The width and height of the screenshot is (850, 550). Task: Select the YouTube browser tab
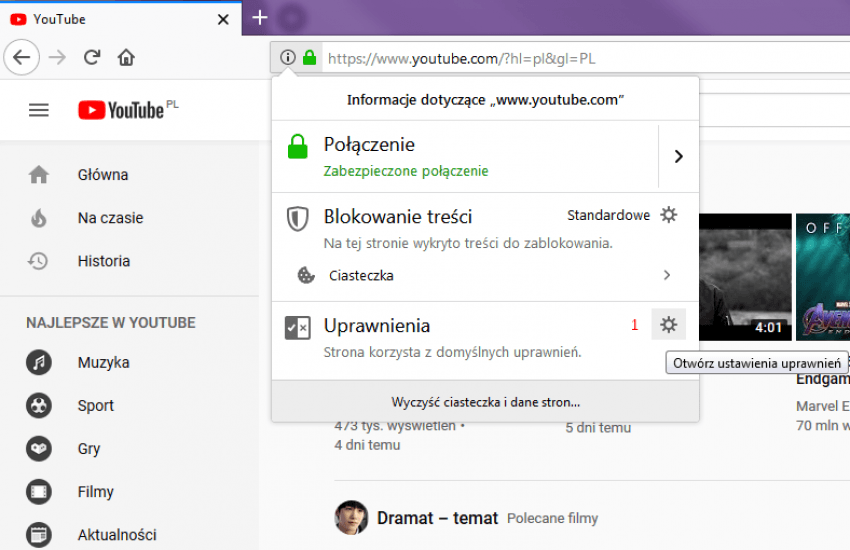(120, 19)
